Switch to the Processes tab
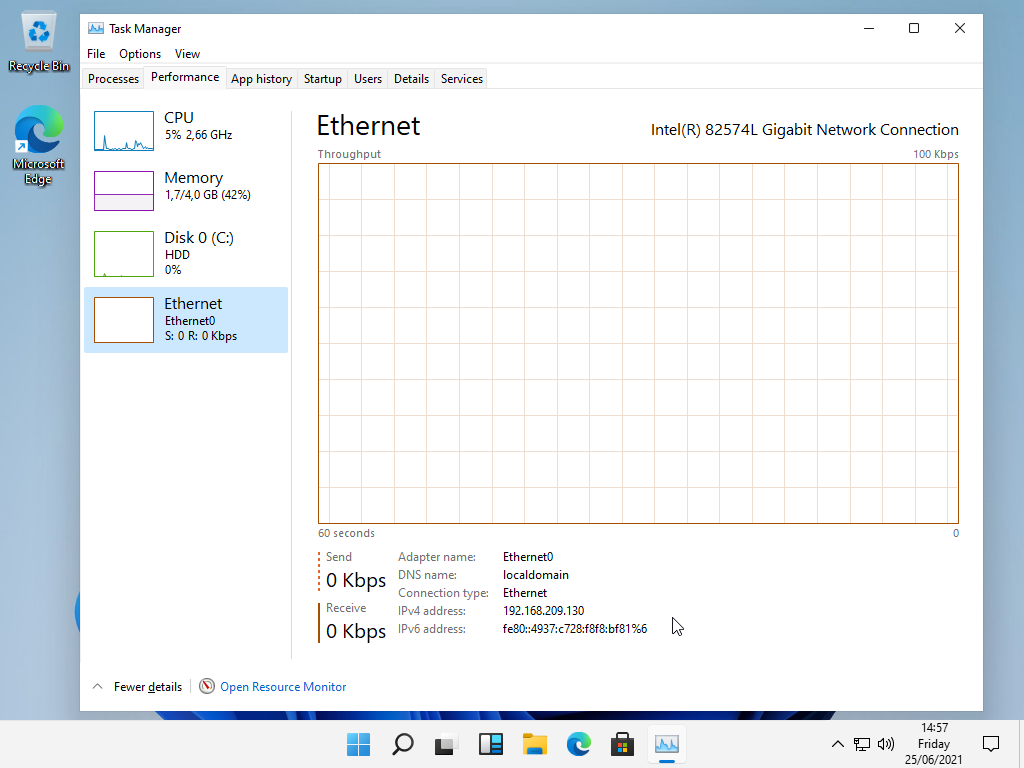This screenshot has height=768, width=1024. point(113,79)
